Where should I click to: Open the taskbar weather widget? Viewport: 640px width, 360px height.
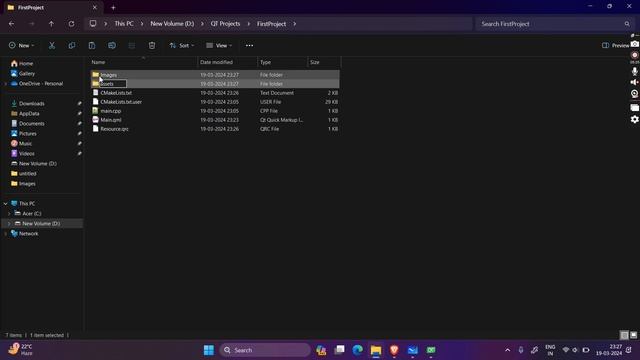20,350
